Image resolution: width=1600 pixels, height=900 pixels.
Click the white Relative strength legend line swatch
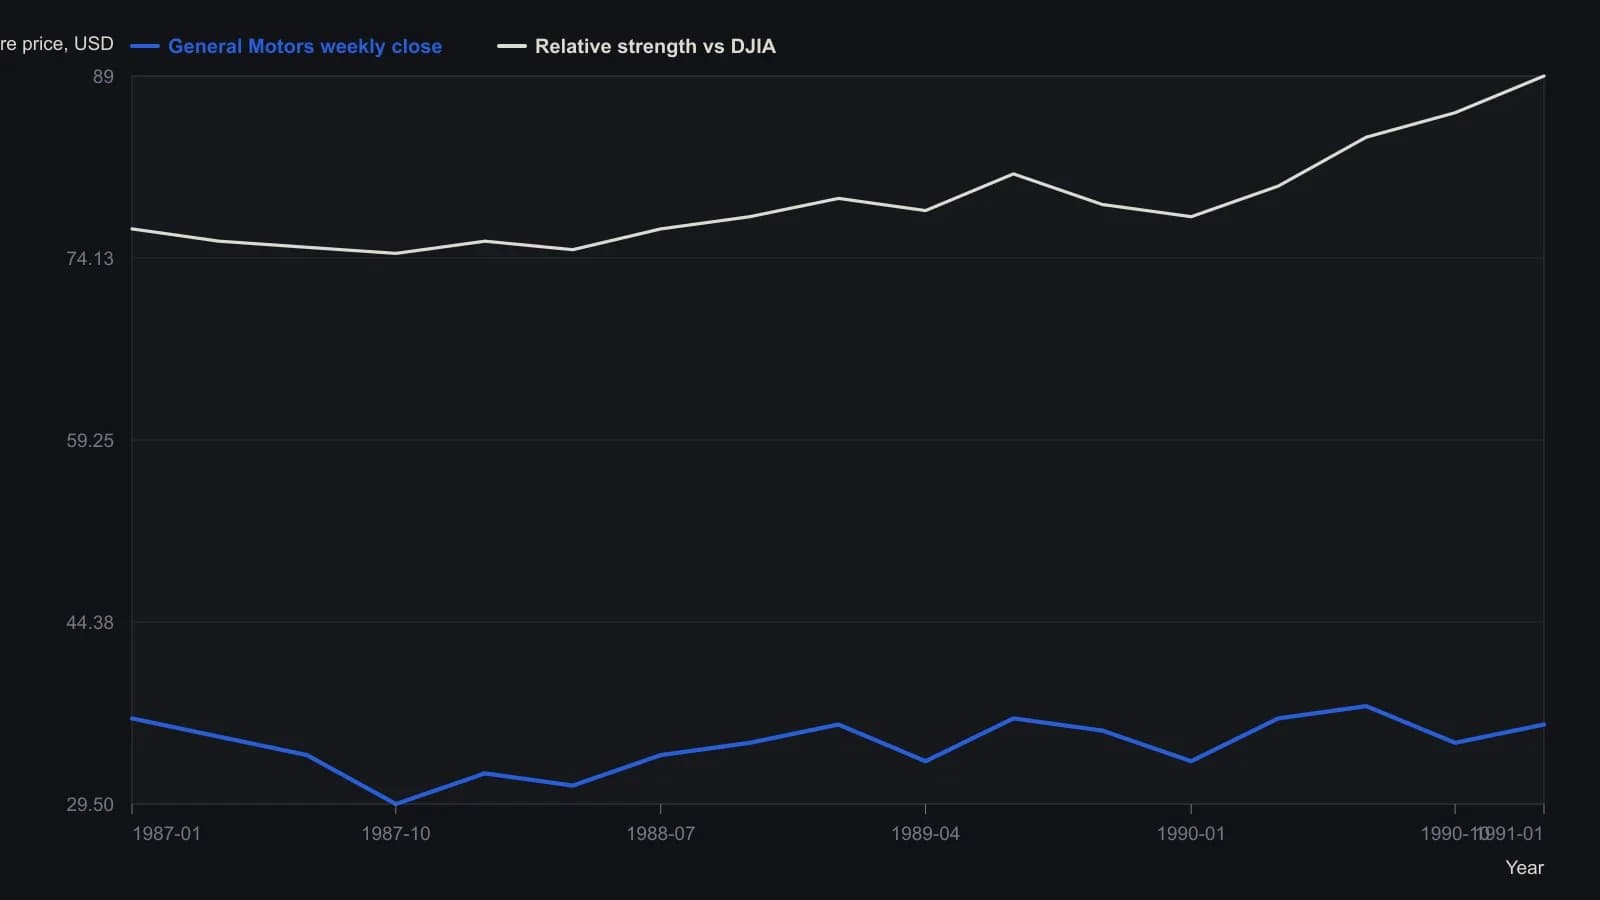click(512, 46)
